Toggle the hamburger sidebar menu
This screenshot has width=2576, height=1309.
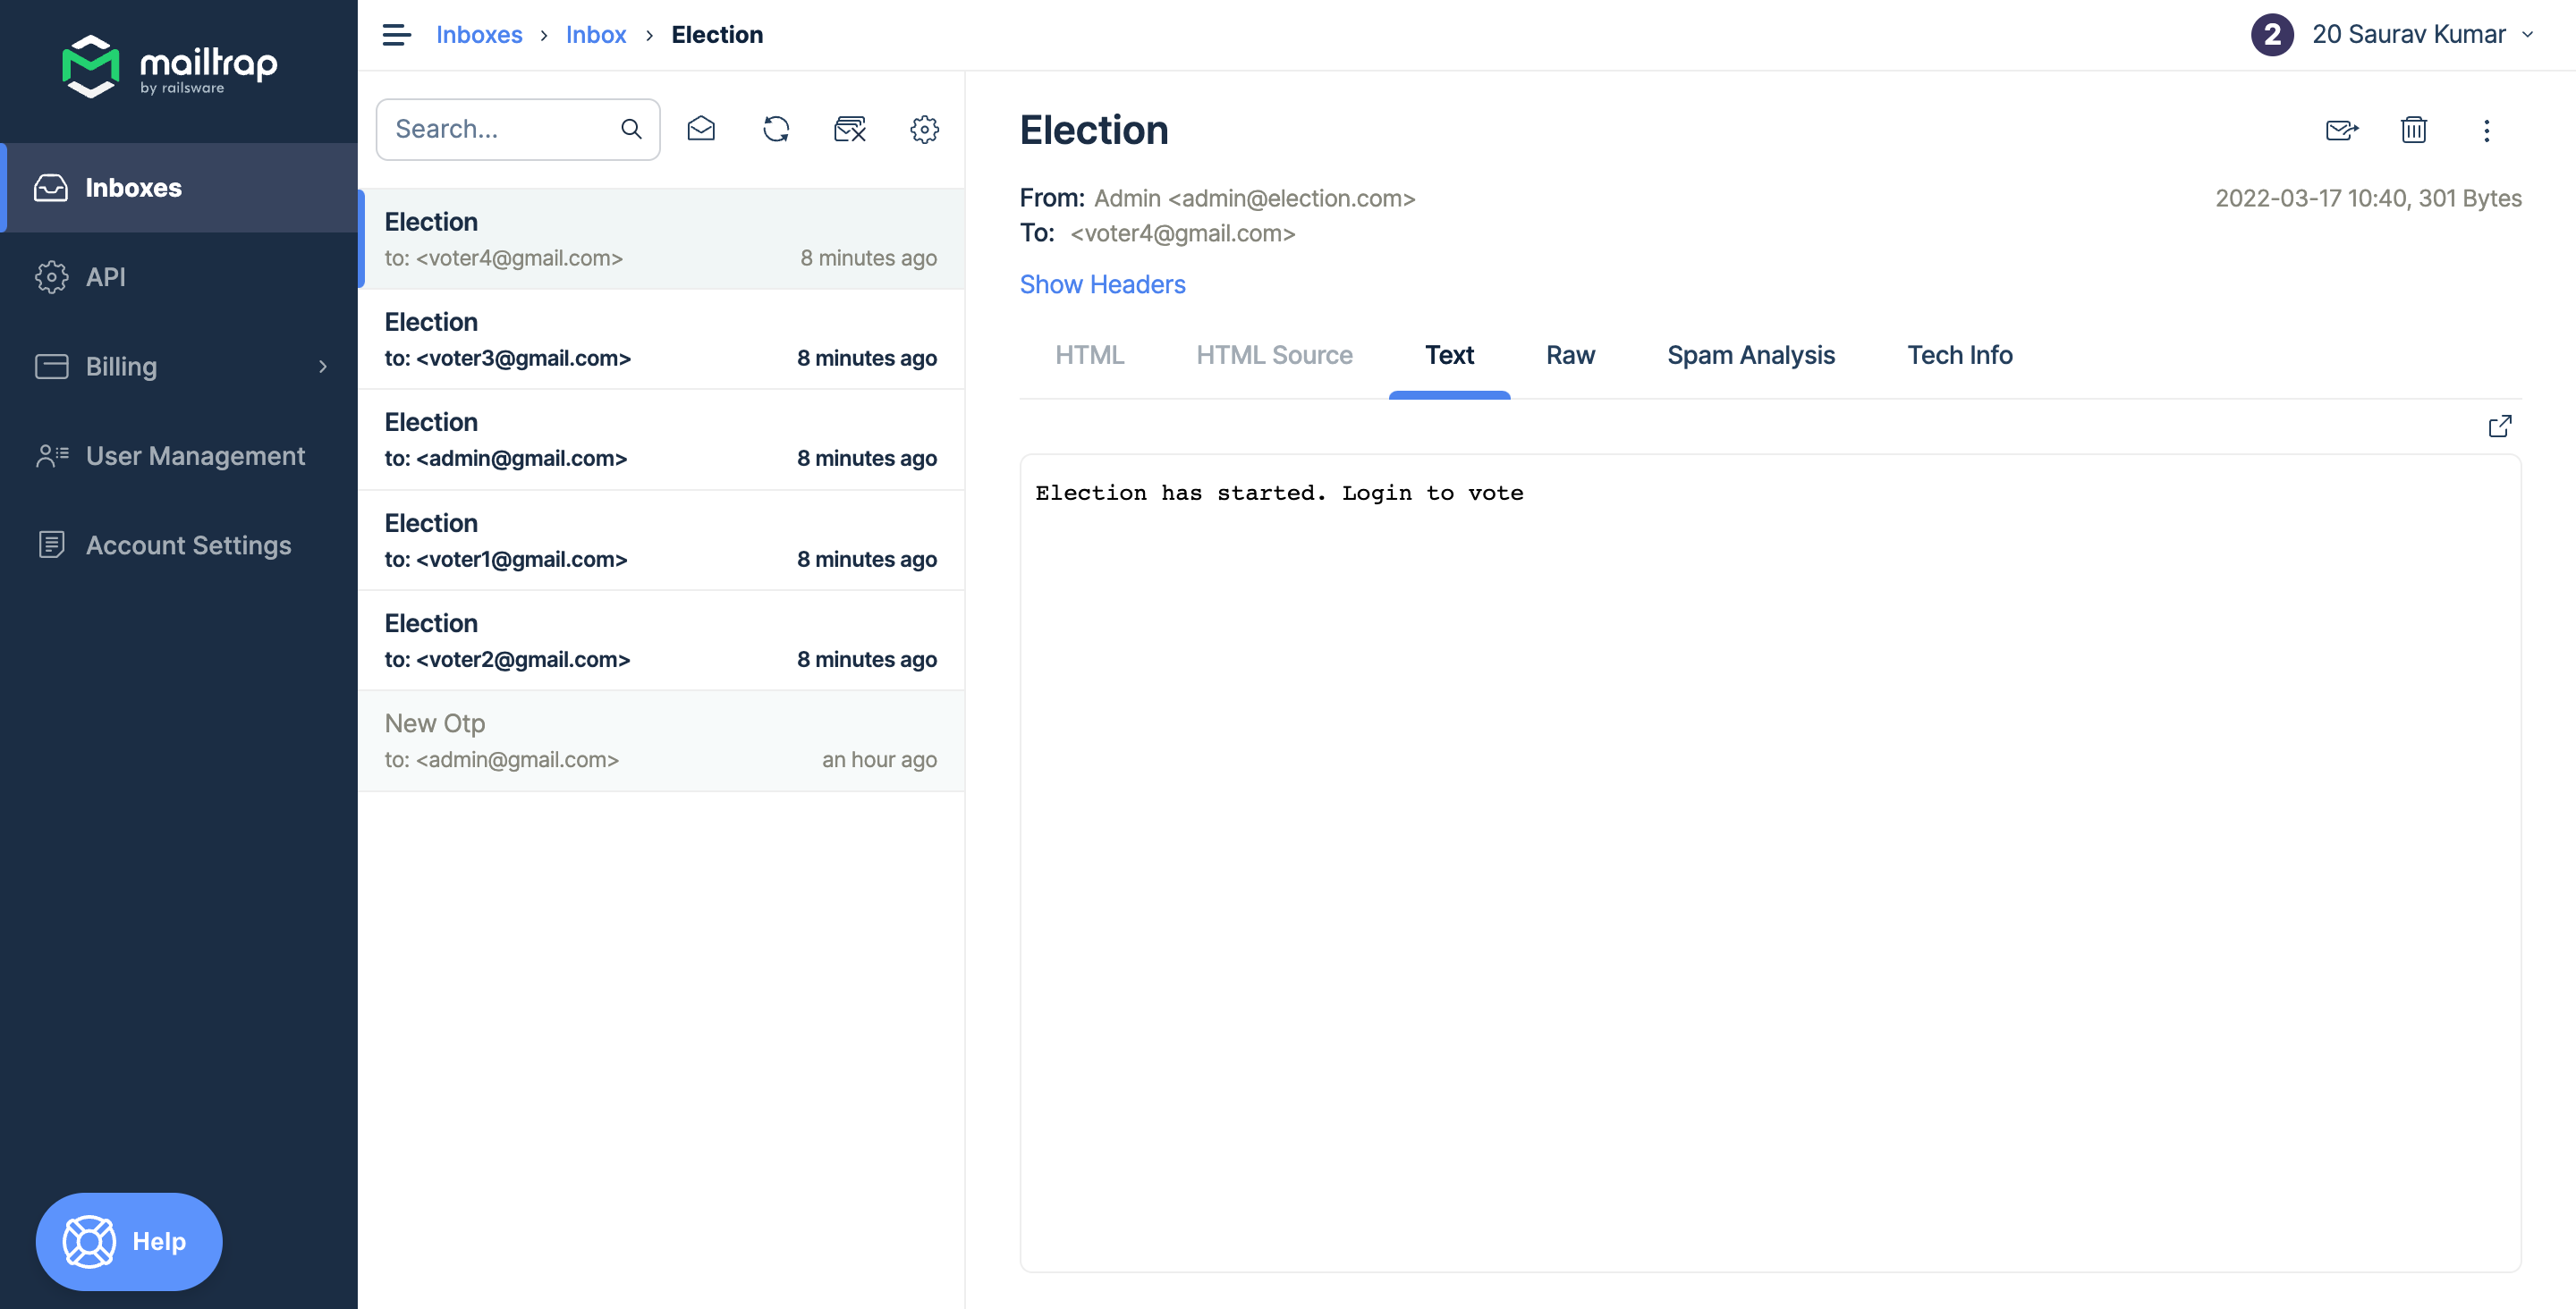(x=396, y=35)
